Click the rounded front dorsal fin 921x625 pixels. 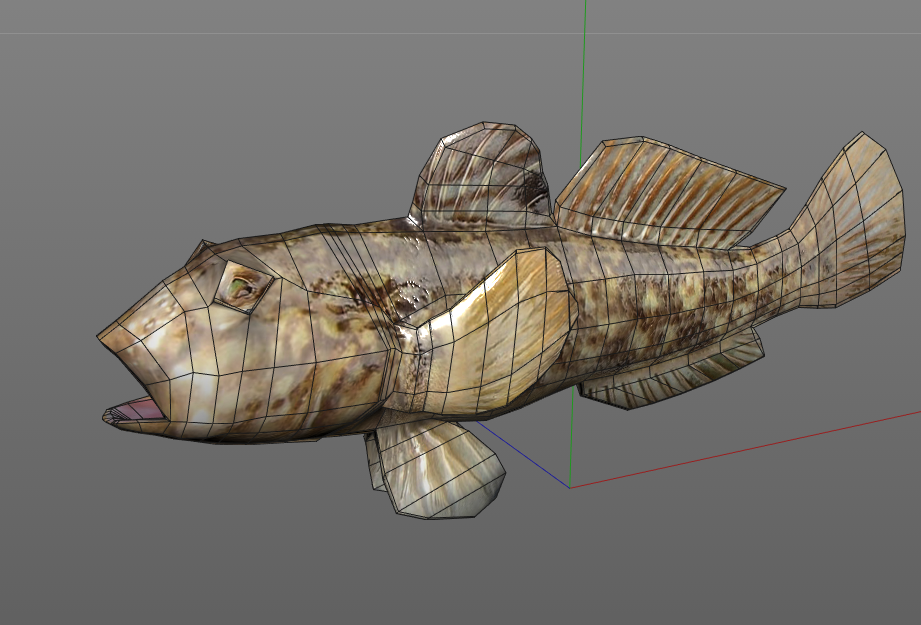(x=482, y=175)
